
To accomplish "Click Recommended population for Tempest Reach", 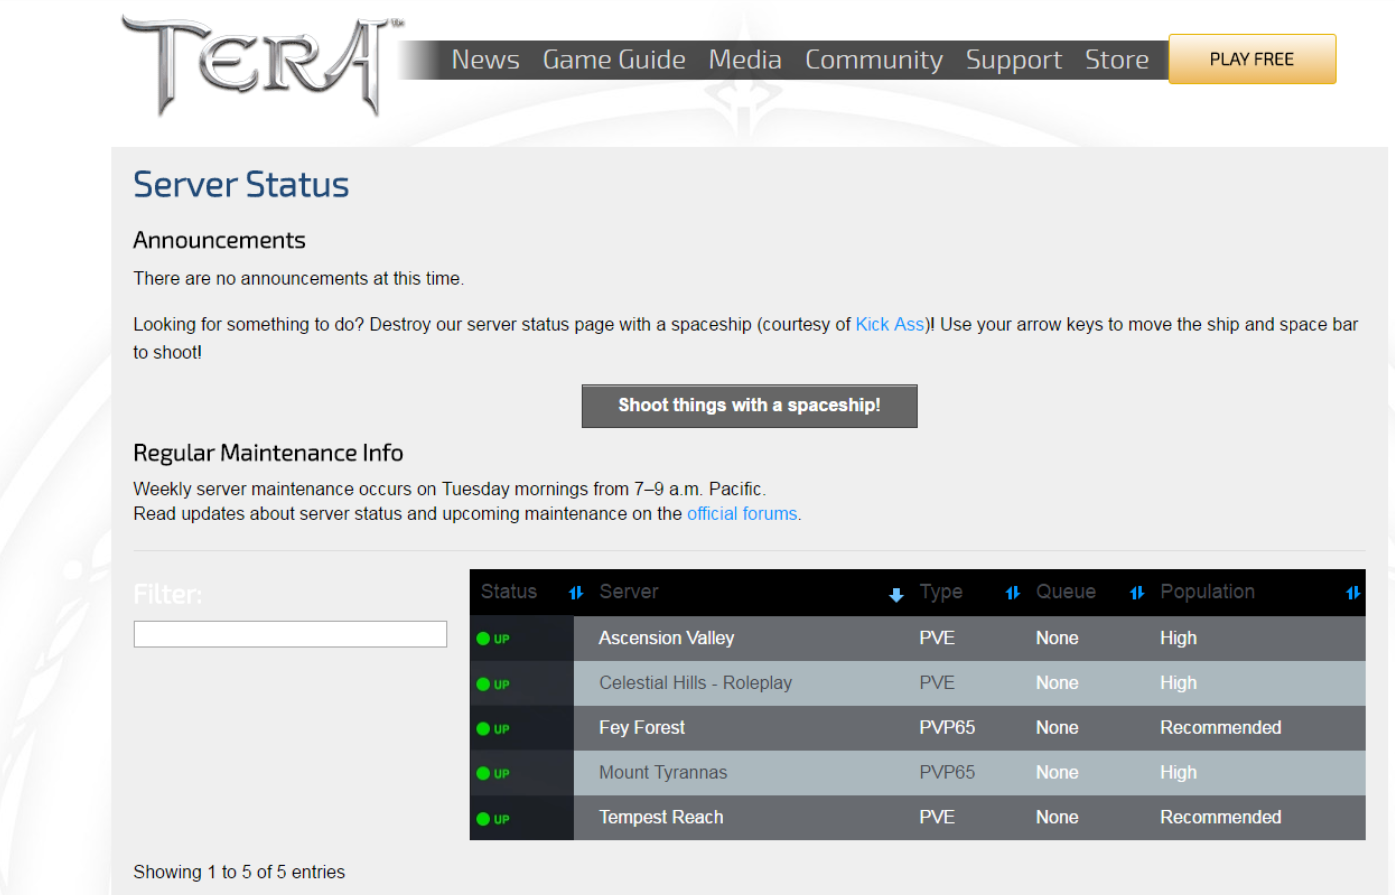I will pyautogui.click(x=1220, y=817).
